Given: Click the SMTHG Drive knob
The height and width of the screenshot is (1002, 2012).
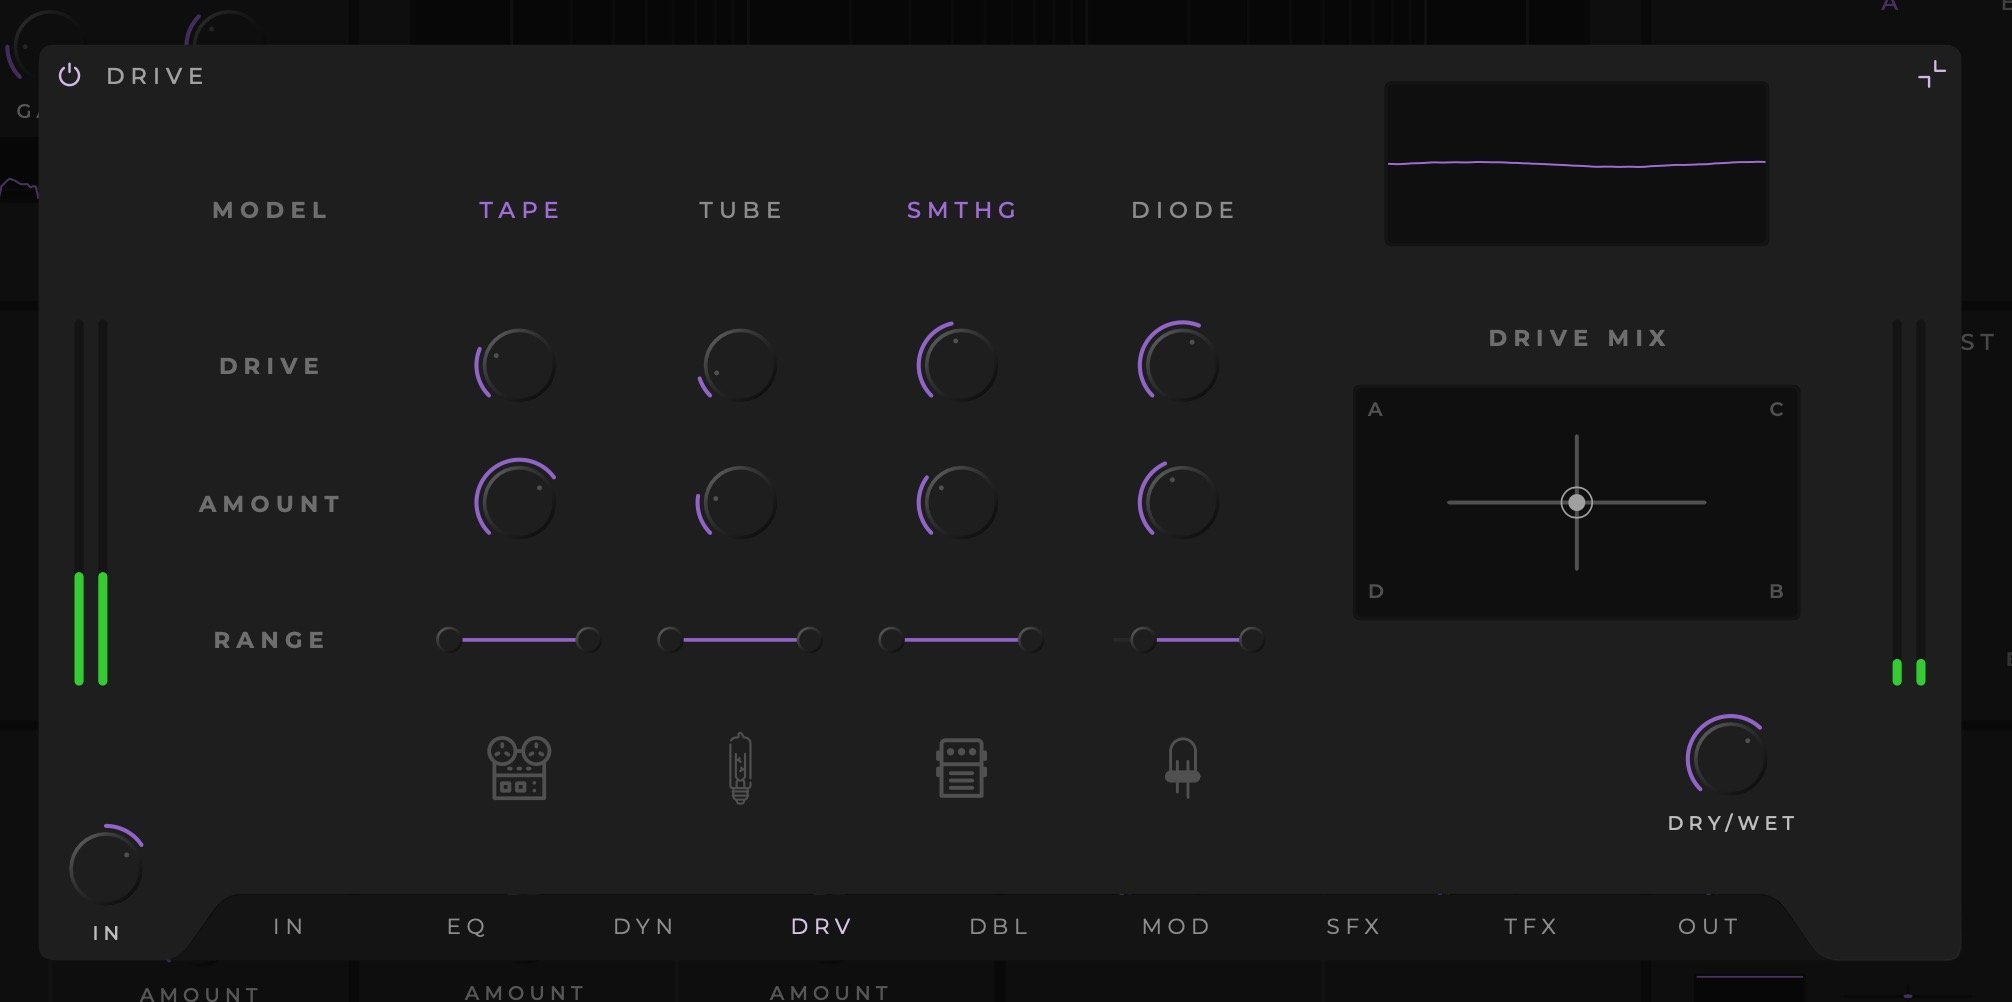Looking at the screenshot, I should 959,365.
